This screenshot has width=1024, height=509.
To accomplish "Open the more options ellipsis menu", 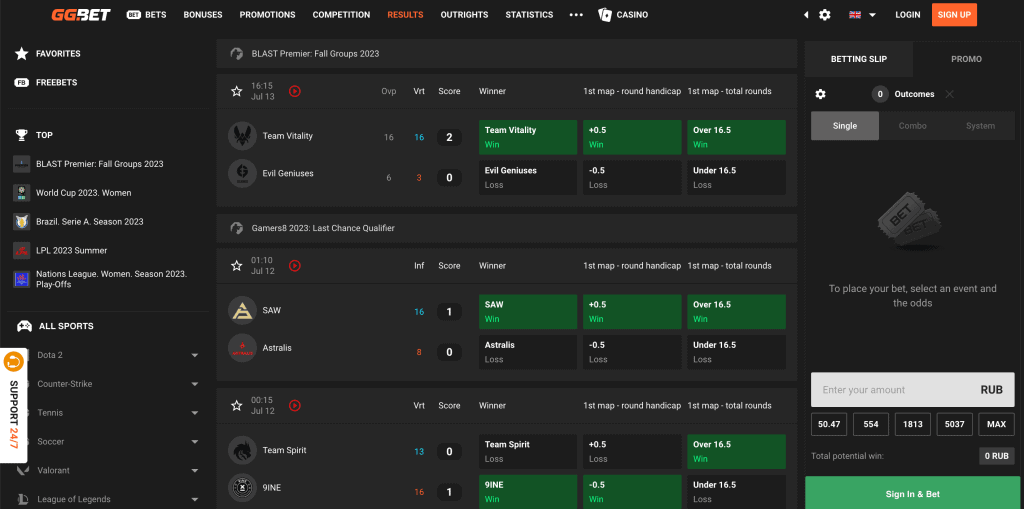I will [576, 14].
